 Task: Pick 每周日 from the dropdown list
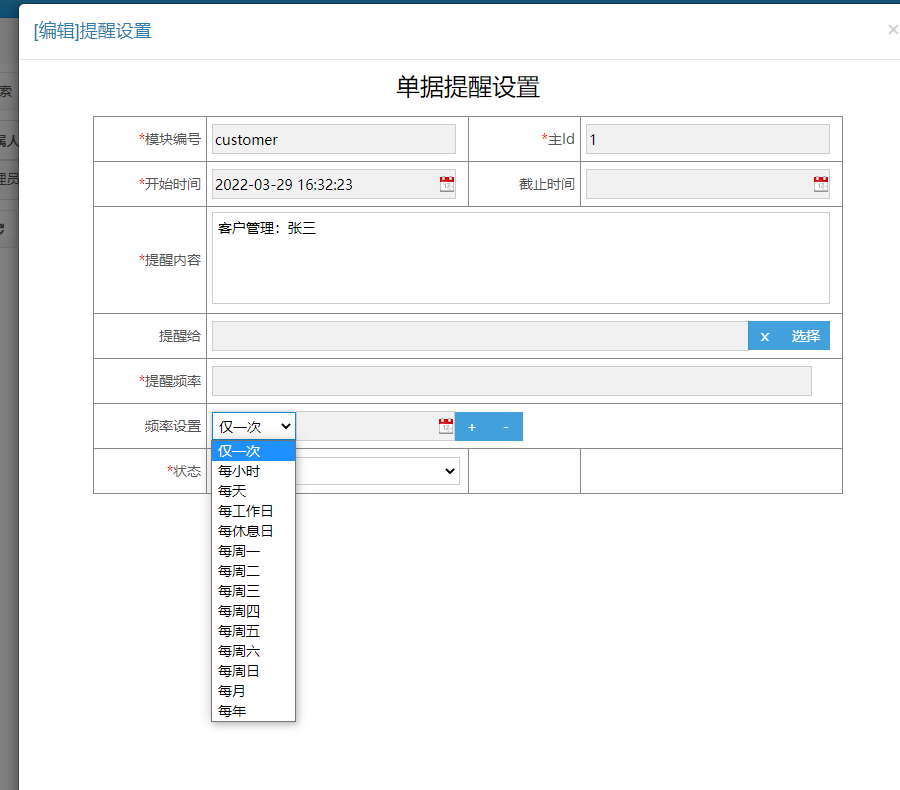(254, 671)
